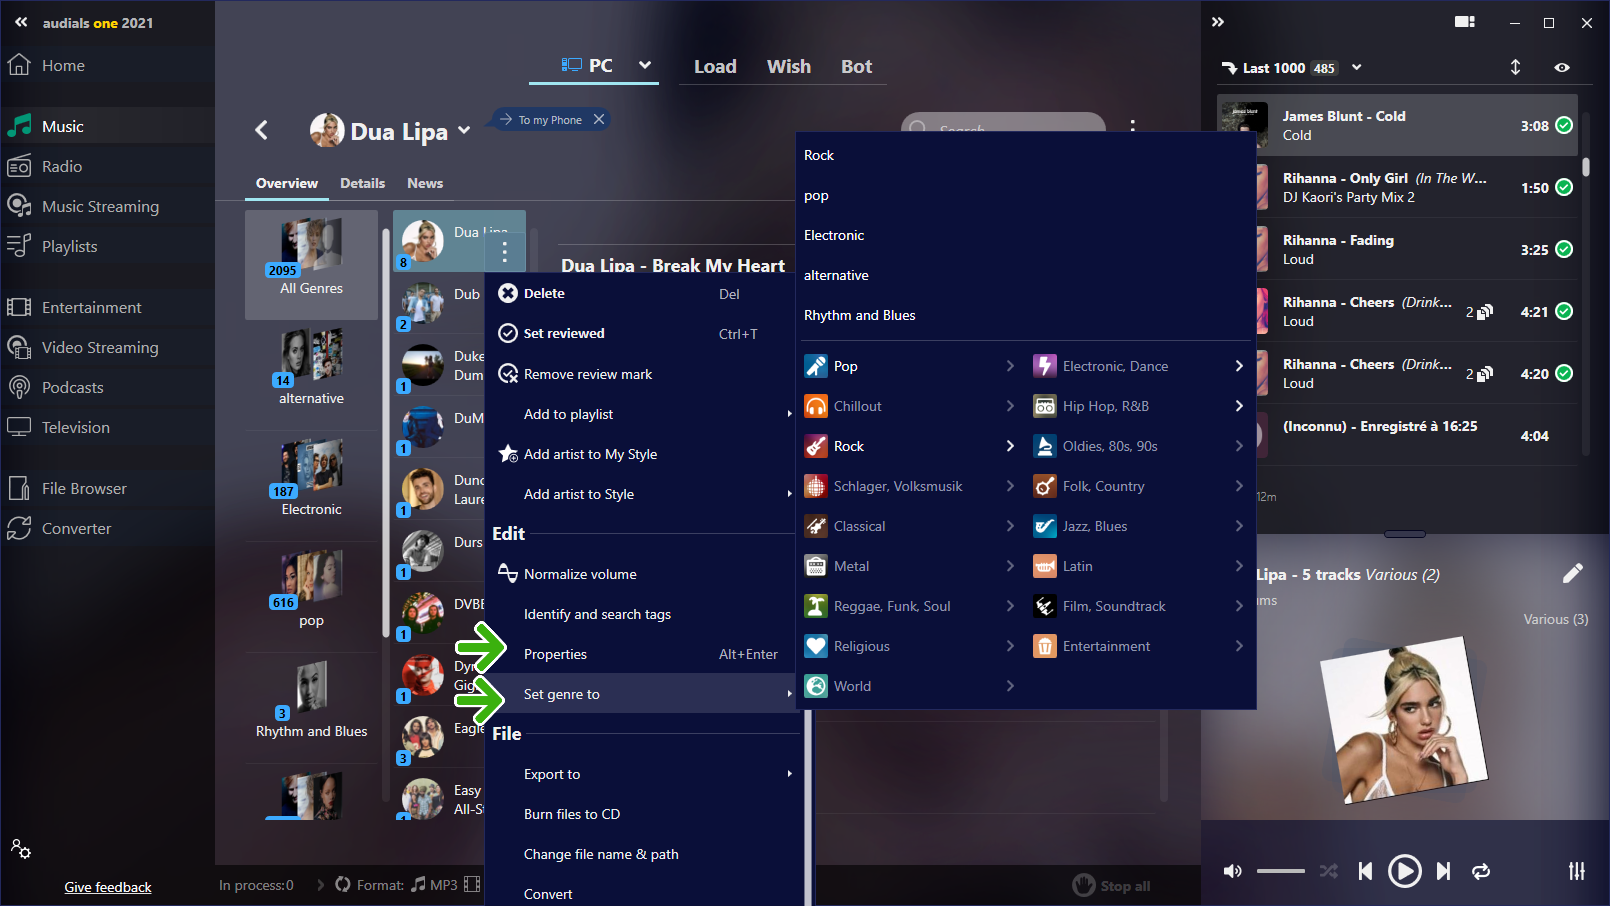Open the PC source dropdown arrow

click(x=645, y=65)
